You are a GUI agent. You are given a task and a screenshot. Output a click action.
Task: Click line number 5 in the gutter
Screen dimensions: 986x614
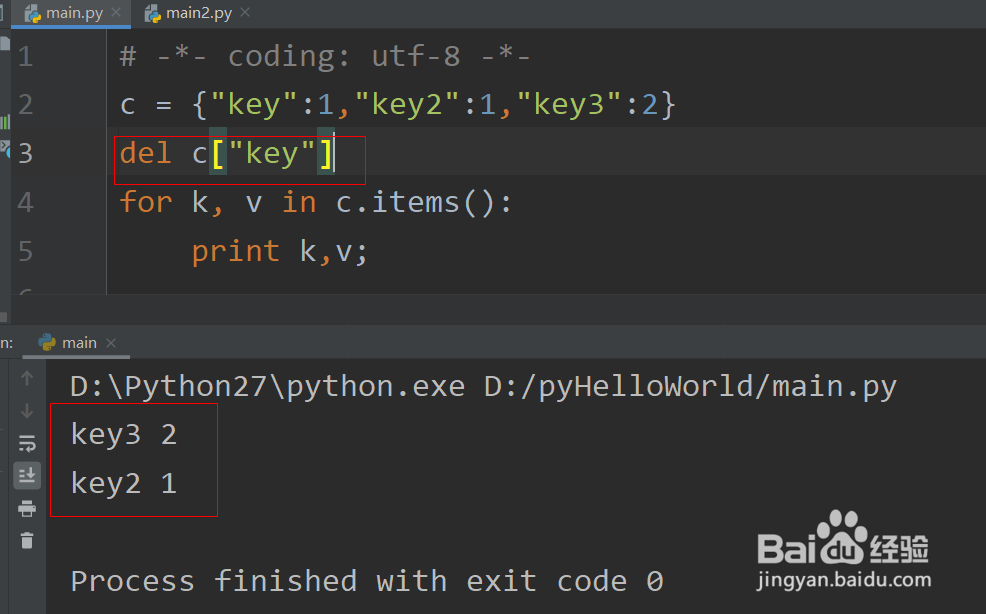[25, 251]
